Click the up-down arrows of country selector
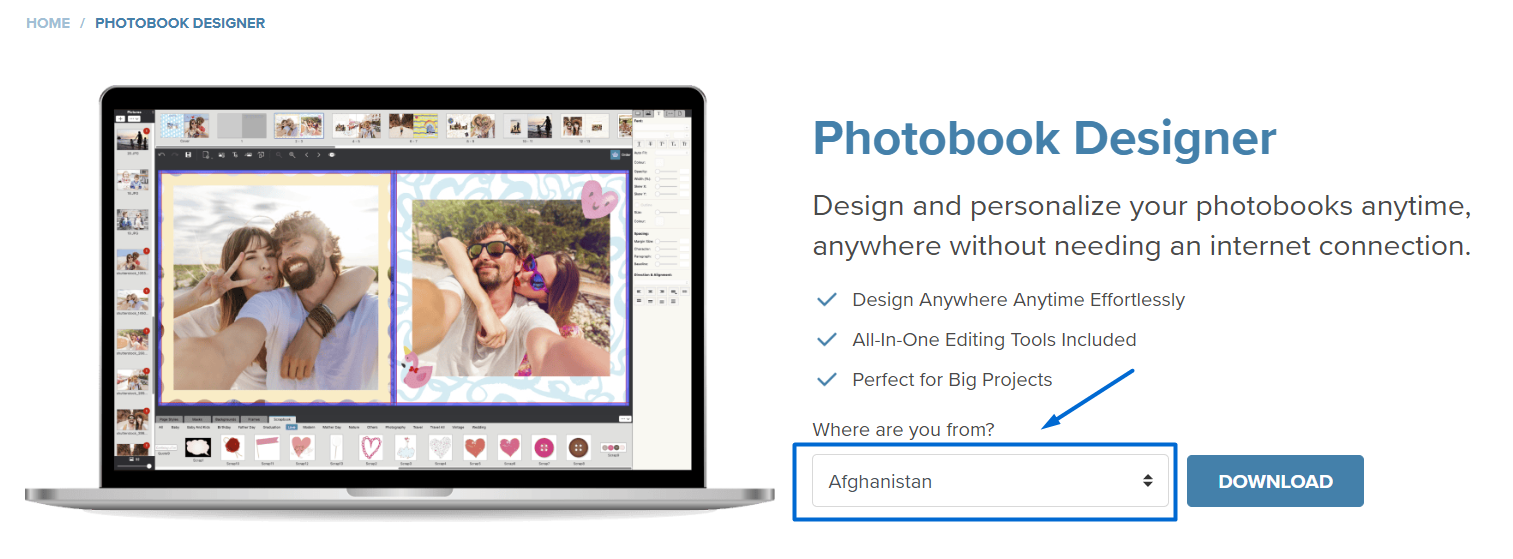 (1148, 481)
